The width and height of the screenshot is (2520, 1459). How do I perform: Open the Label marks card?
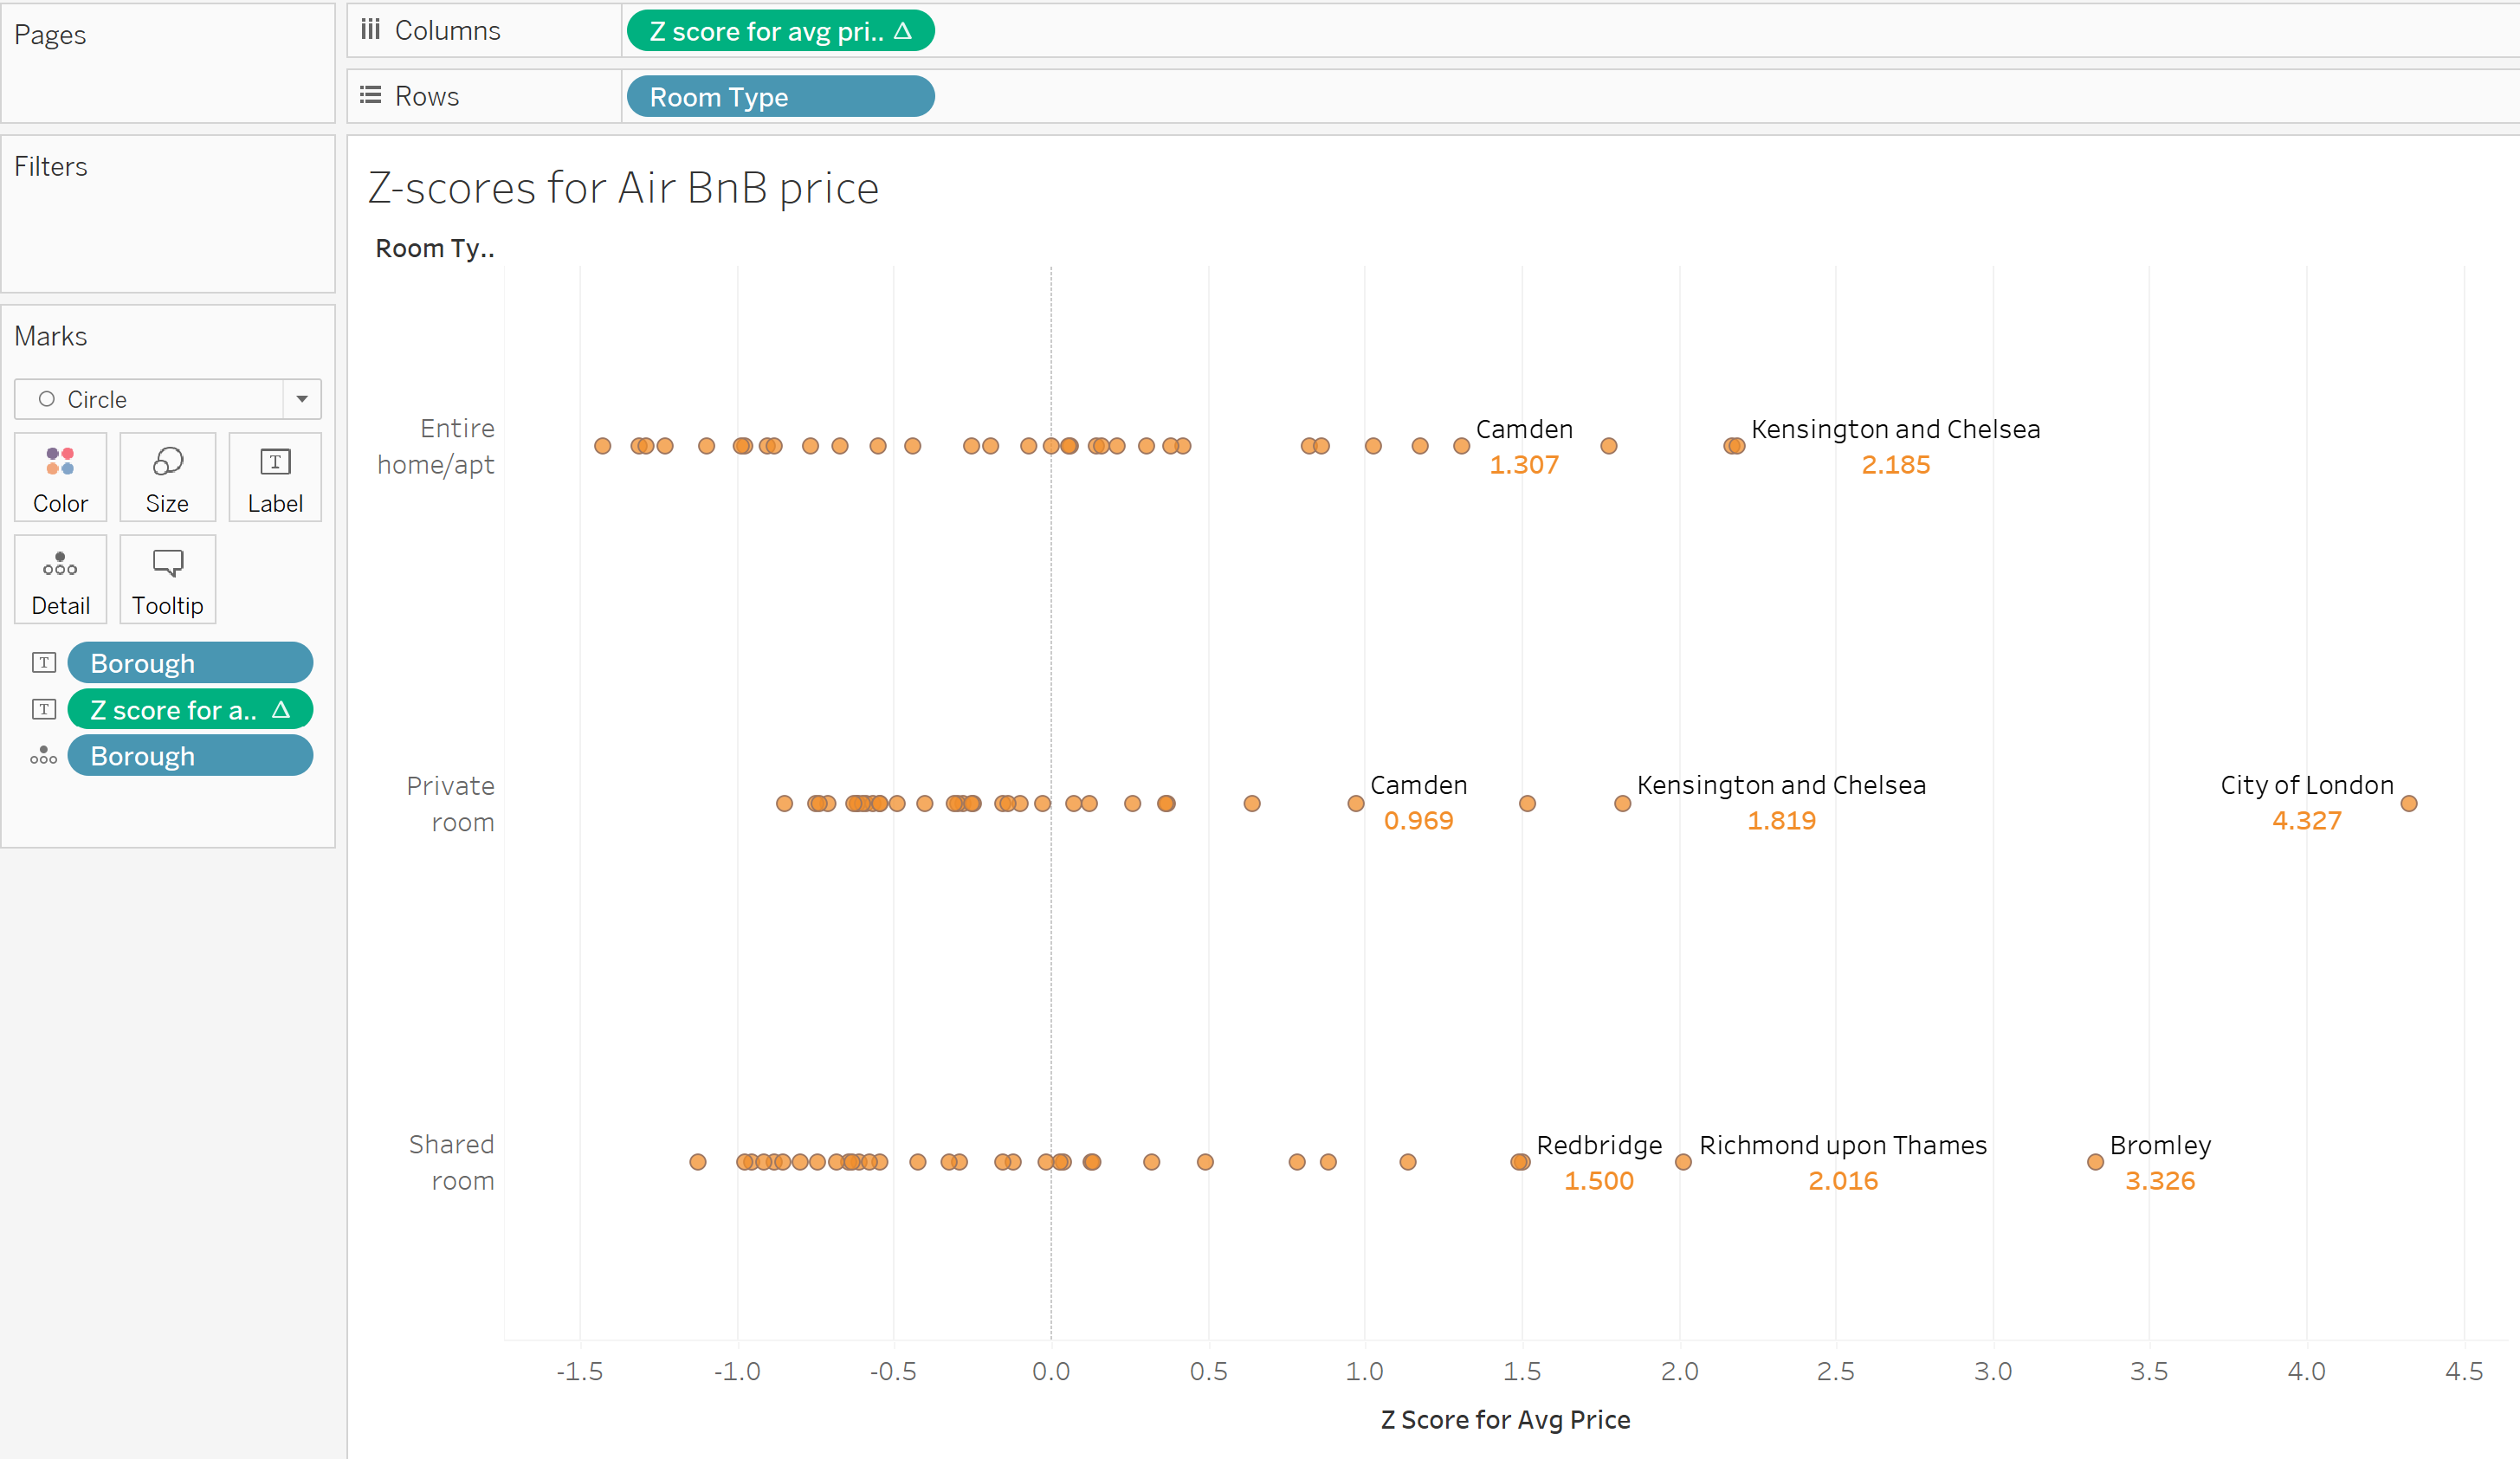(x=274, y=477)
